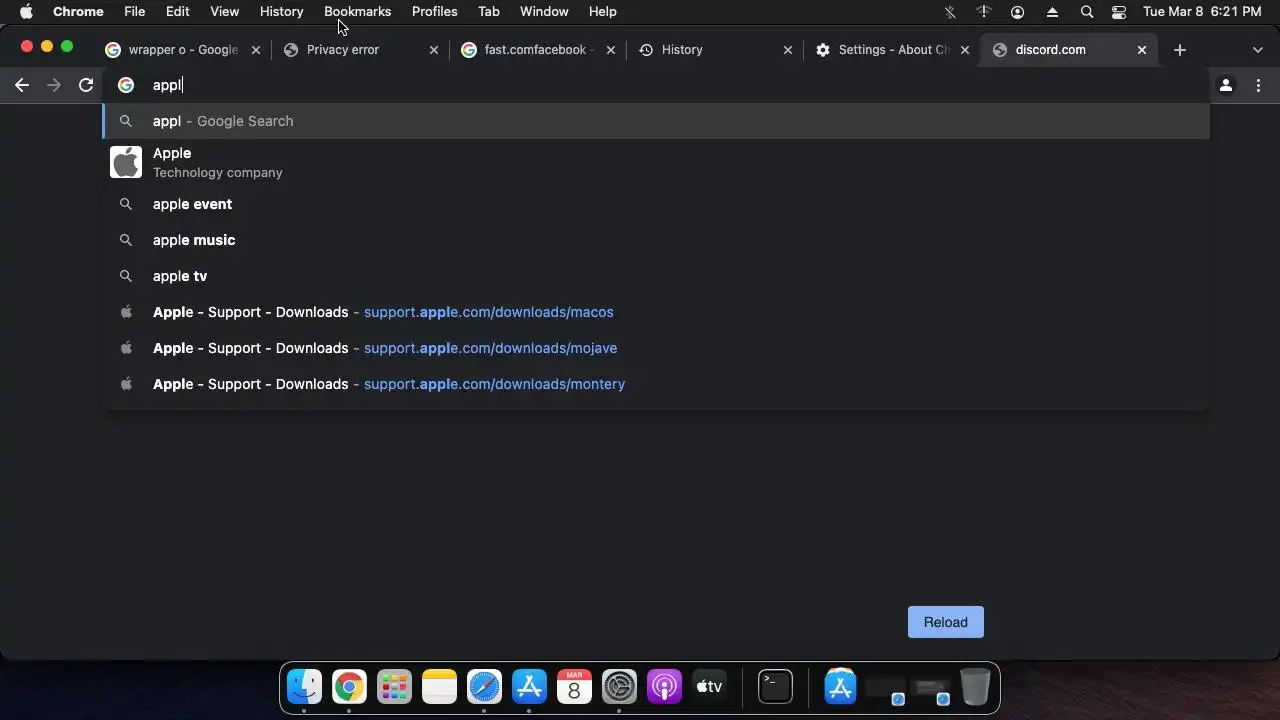Viewport: 1280px width, 720px height.
Task: Reload the page using the toolbar reload icon
Action: coord(86,85)
